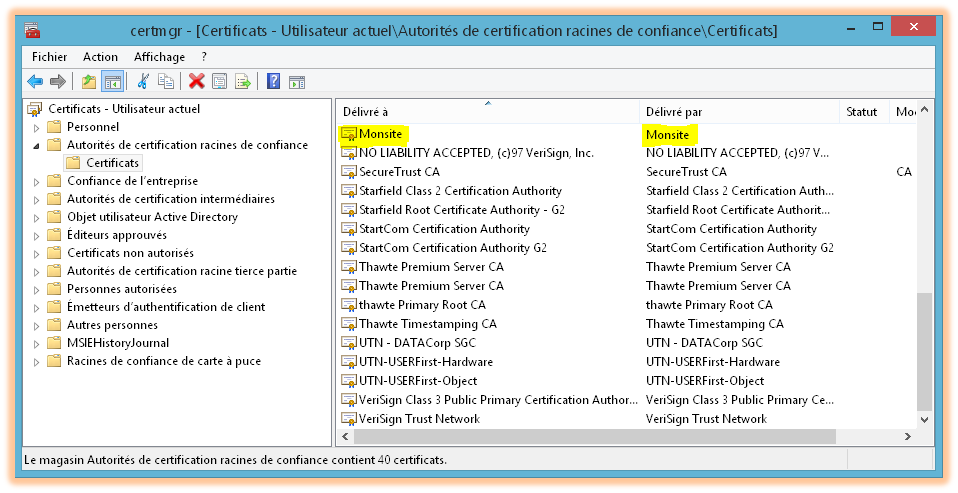Expand Autres personnes node
The image size is (958, 493).
(37, 326)
